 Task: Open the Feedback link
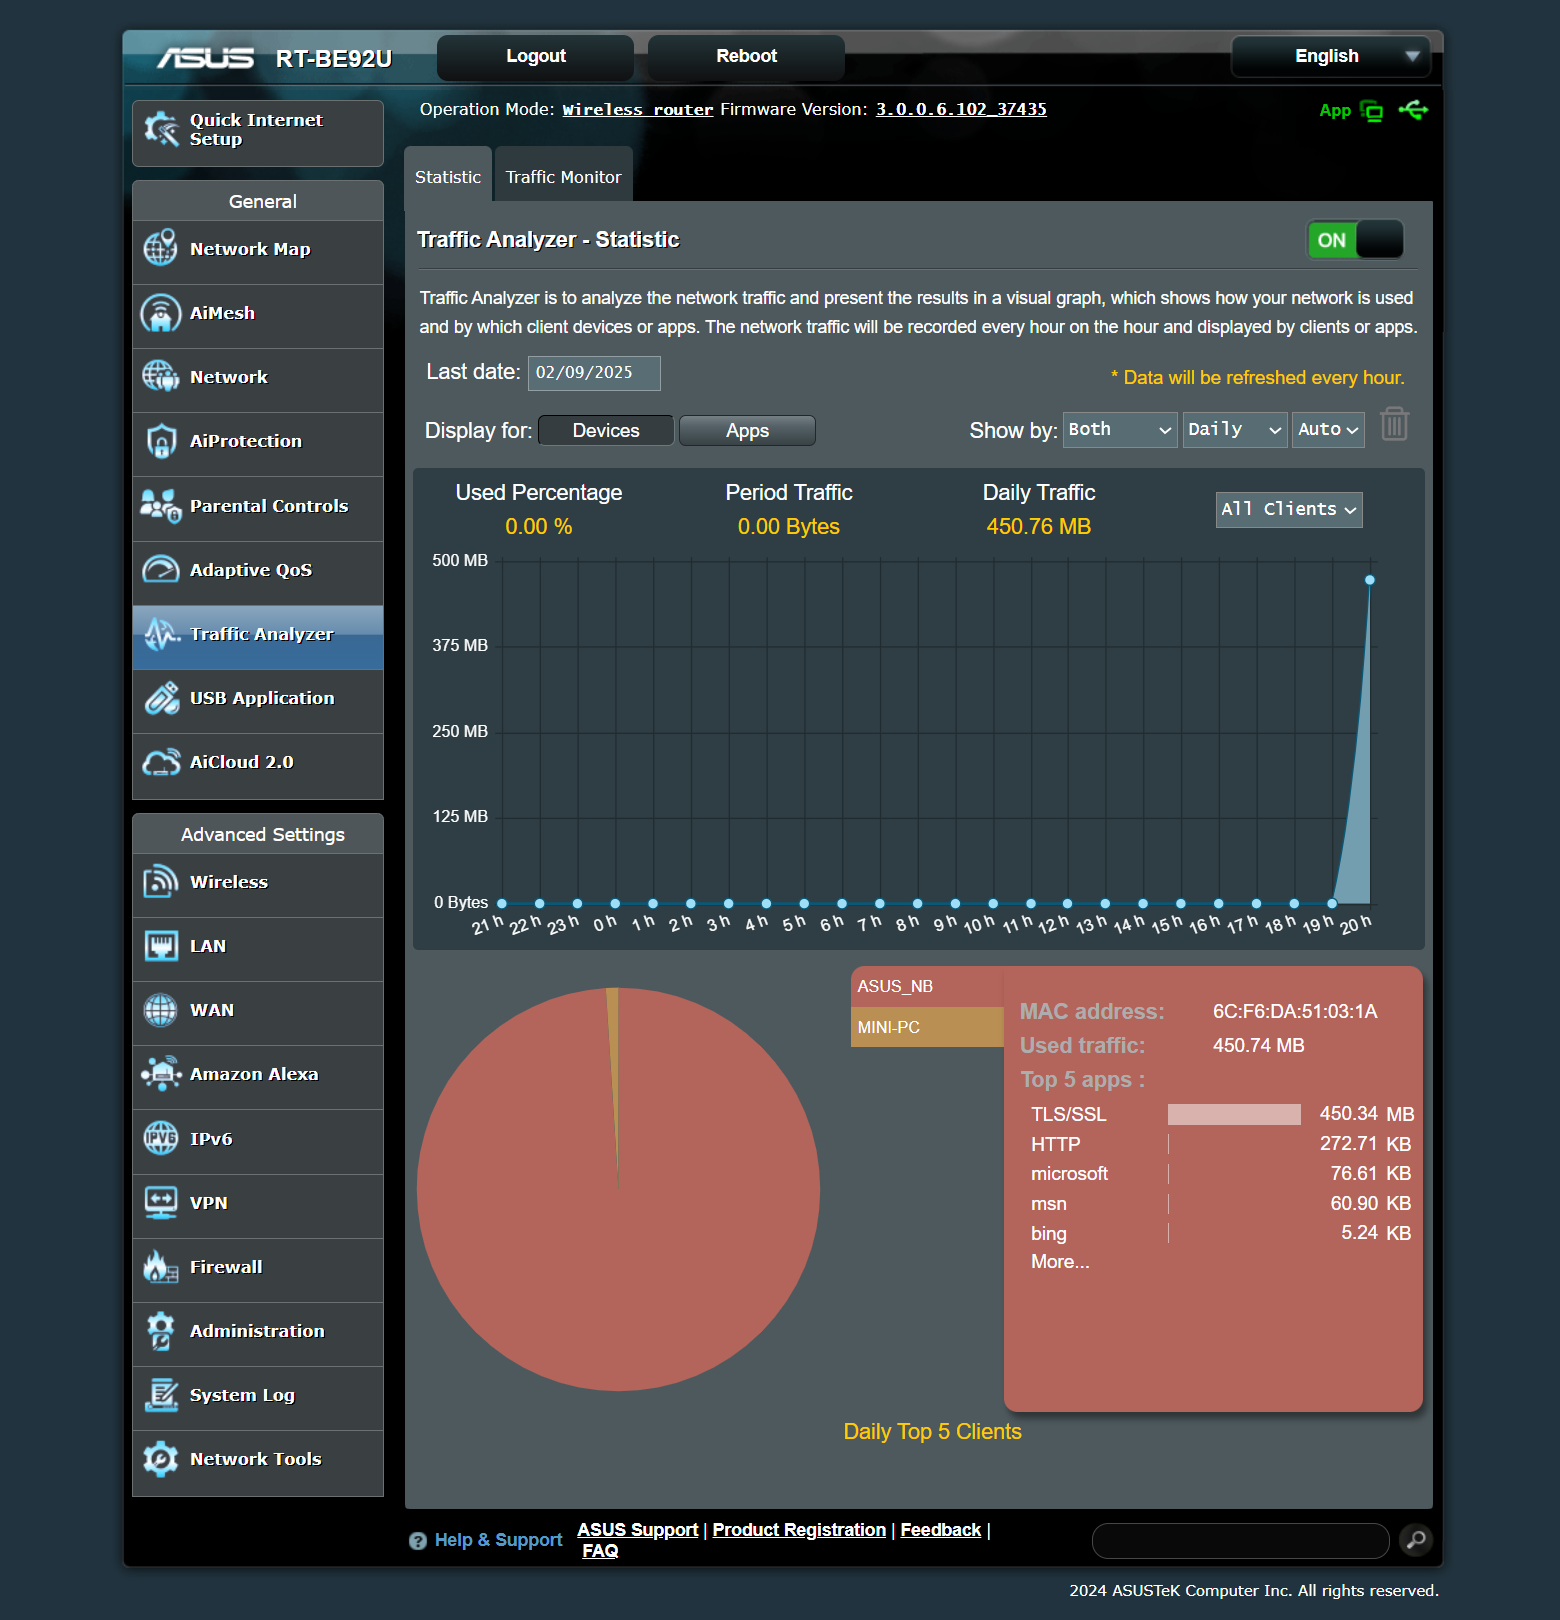(941, 1530)
